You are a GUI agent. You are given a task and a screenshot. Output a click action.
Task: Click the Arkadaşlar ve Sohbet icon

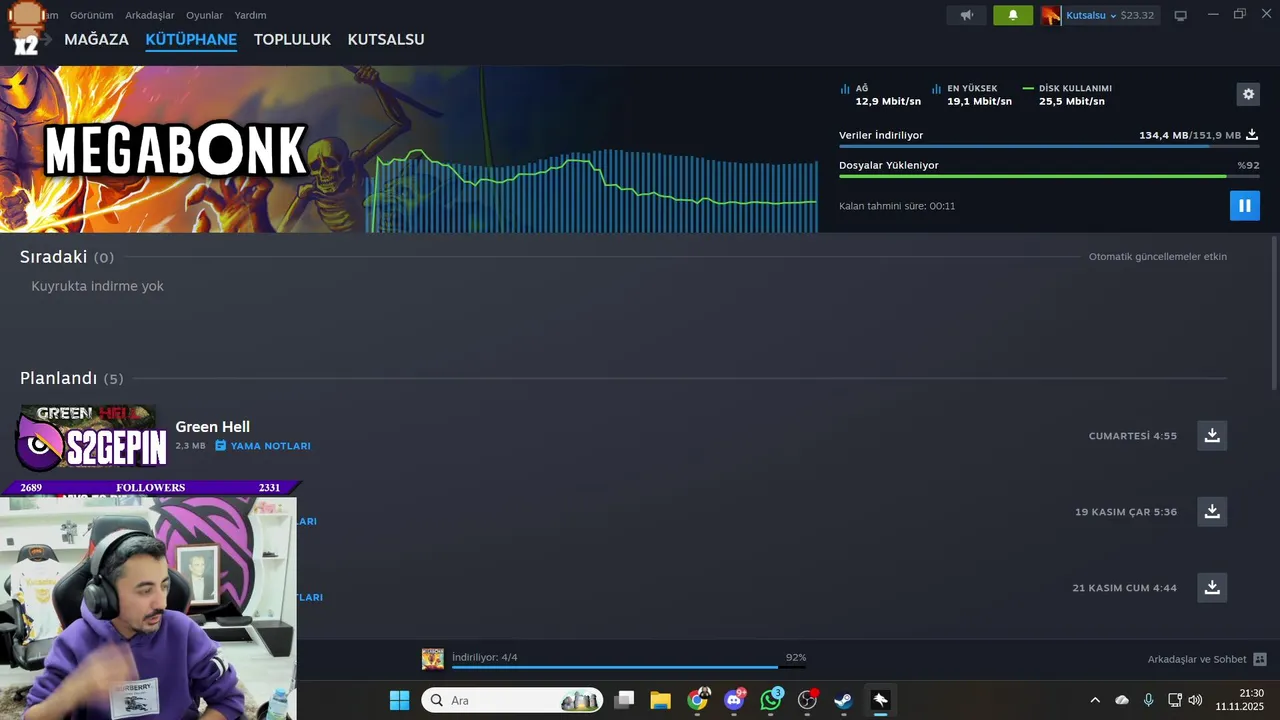point(1260,659)
